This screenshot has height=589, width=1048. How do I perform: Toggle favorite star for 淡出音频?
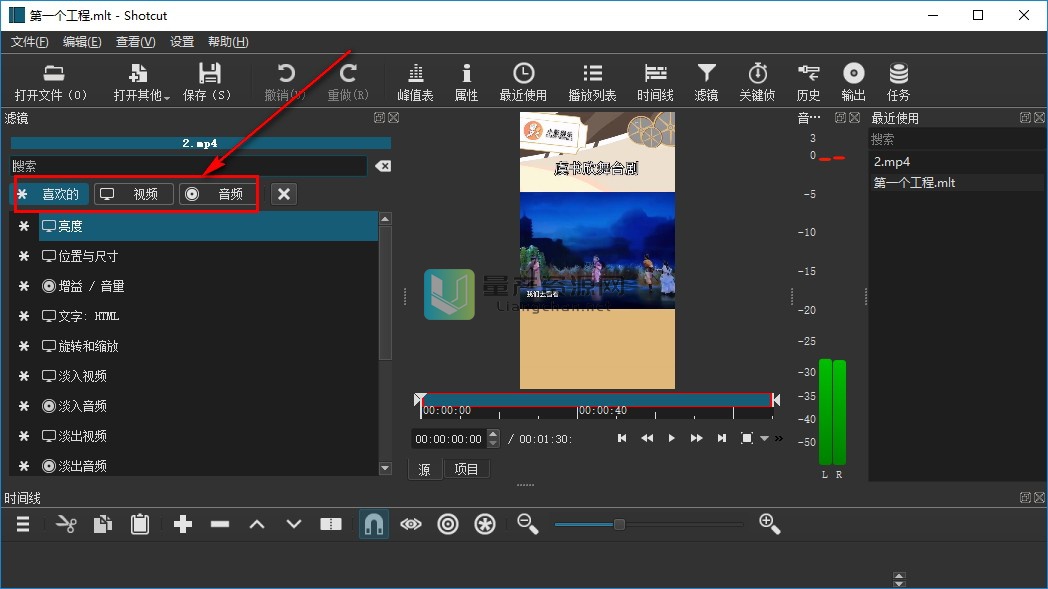point(24,466)
